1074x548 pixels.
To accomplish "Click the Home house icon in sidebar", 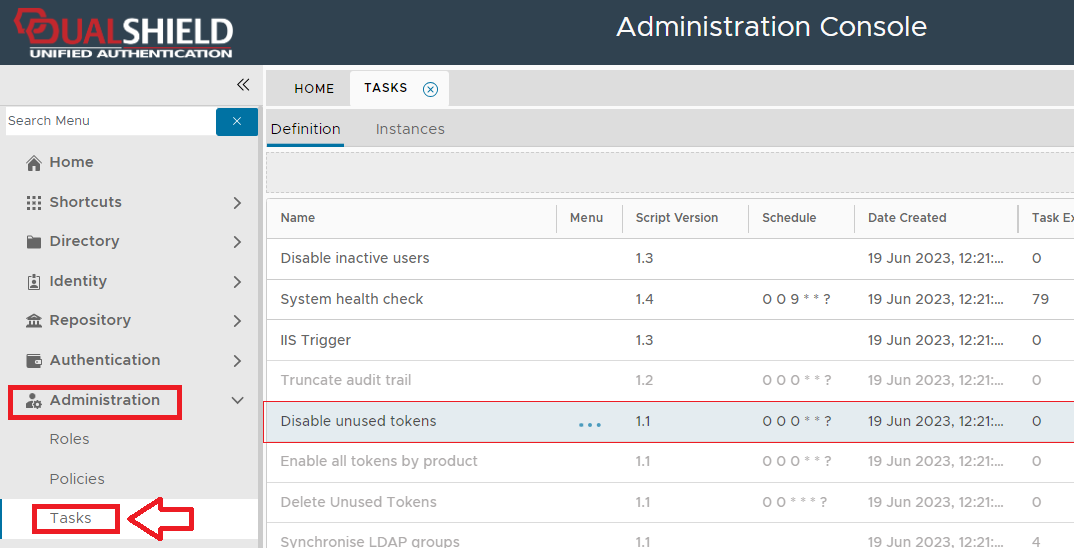I will [34, 163].
